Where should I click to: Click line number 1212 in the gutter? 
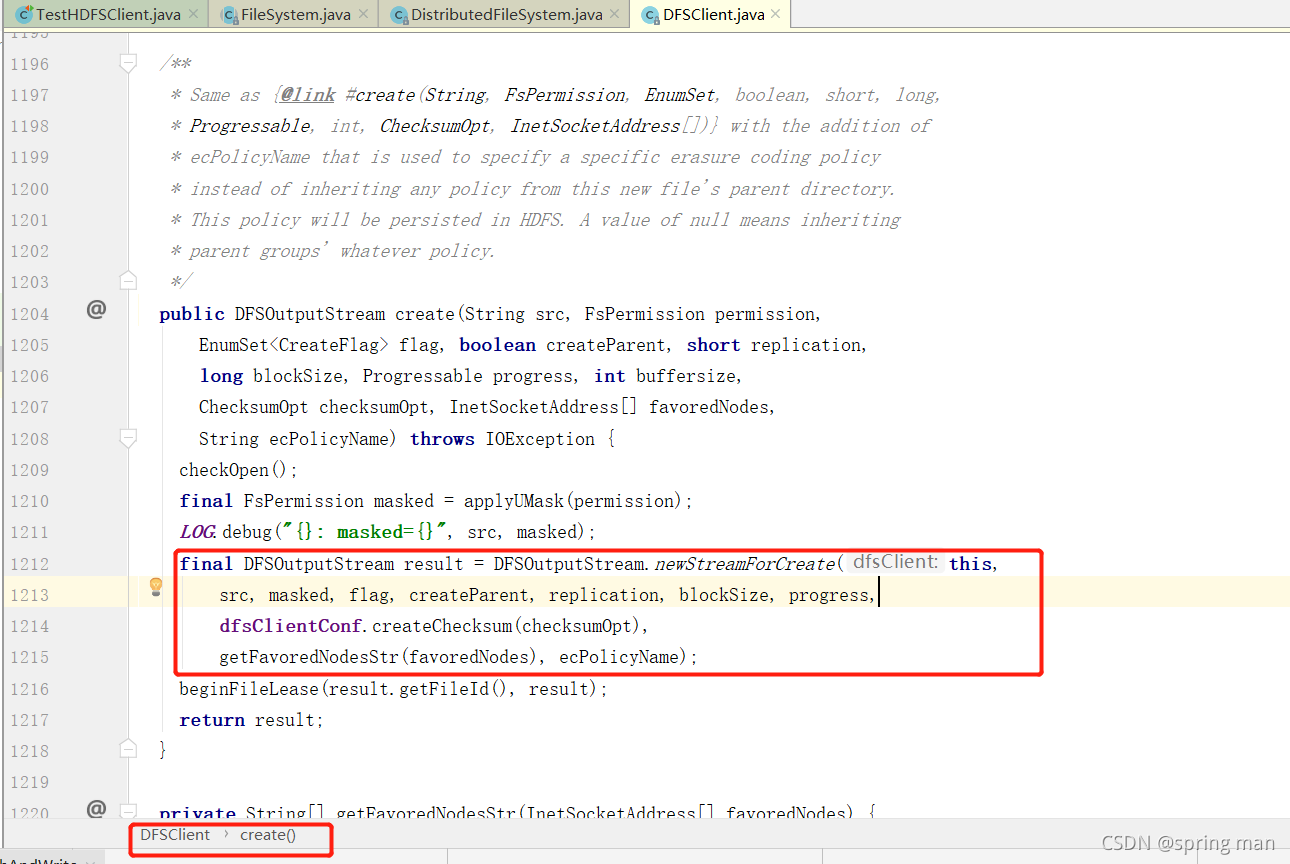(x=29, y=564)
